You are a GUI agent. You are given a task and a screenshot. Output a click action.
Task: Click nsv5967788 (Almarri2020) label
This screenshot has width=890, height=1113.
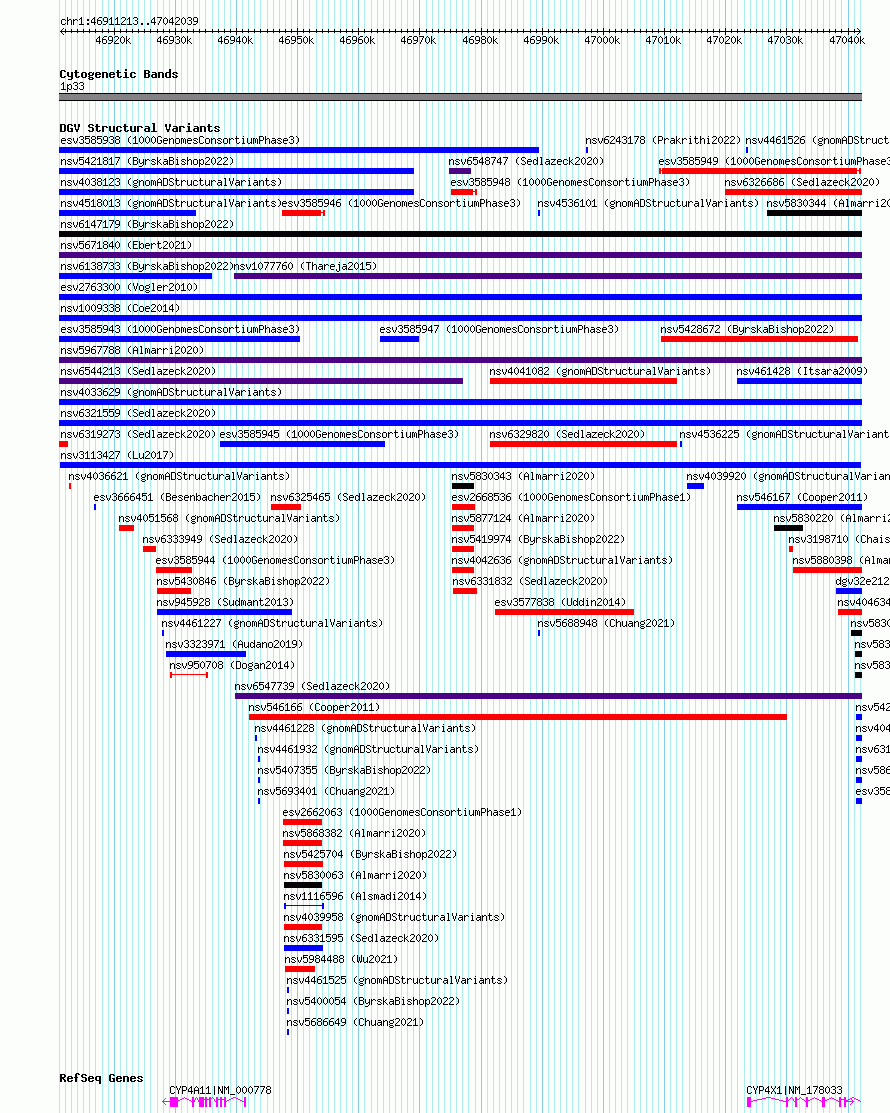pos(132,350)
